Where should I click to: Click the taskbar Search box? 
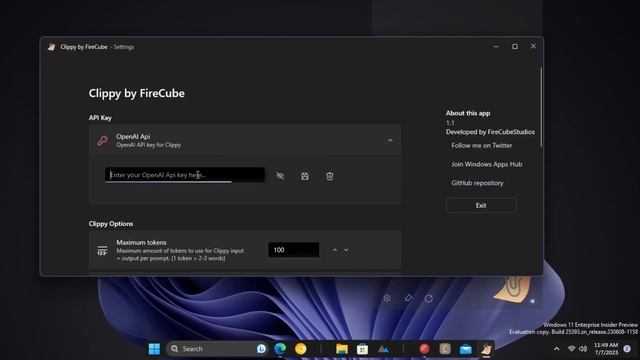[217, 349]
